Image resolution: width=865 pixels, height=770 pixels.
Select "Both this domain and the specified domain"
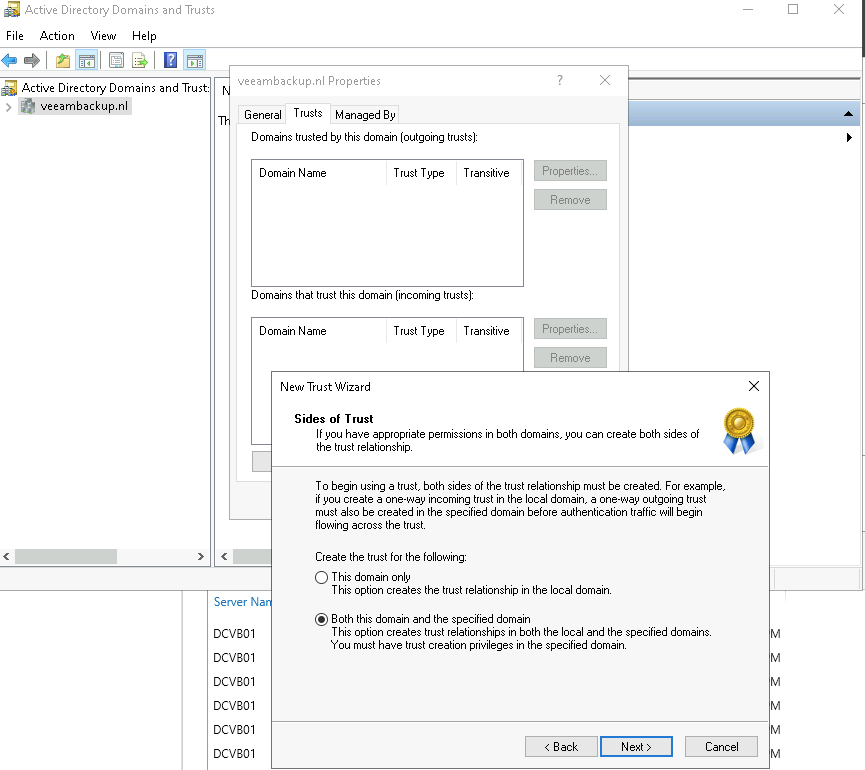[x=321, y=619]
